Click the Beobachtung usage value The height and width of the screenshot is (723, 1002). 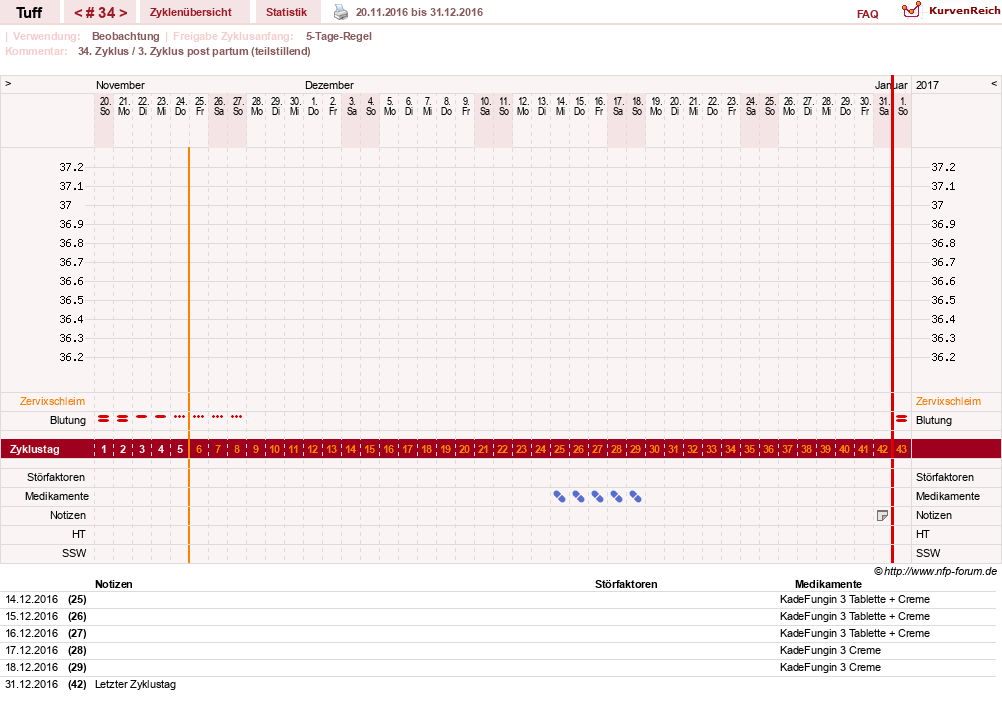click(126, 36)
